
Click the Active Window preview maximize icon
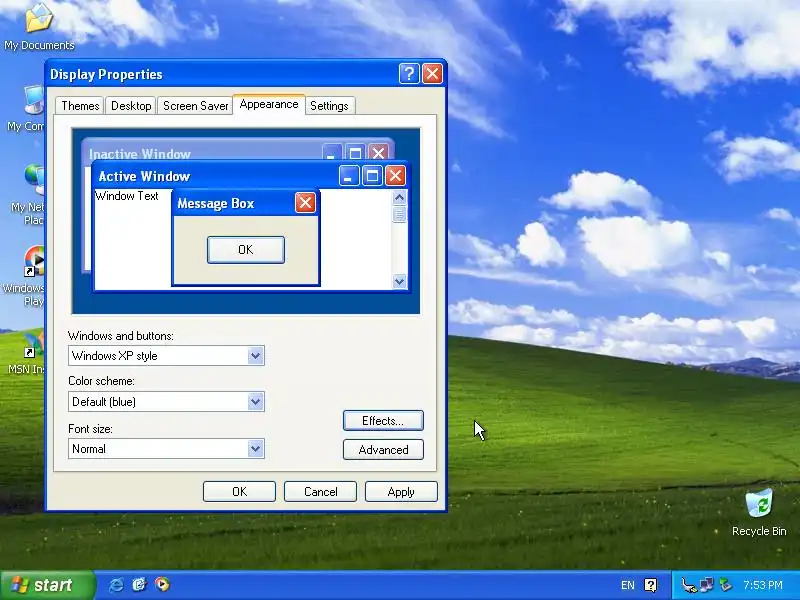point(372,176)
